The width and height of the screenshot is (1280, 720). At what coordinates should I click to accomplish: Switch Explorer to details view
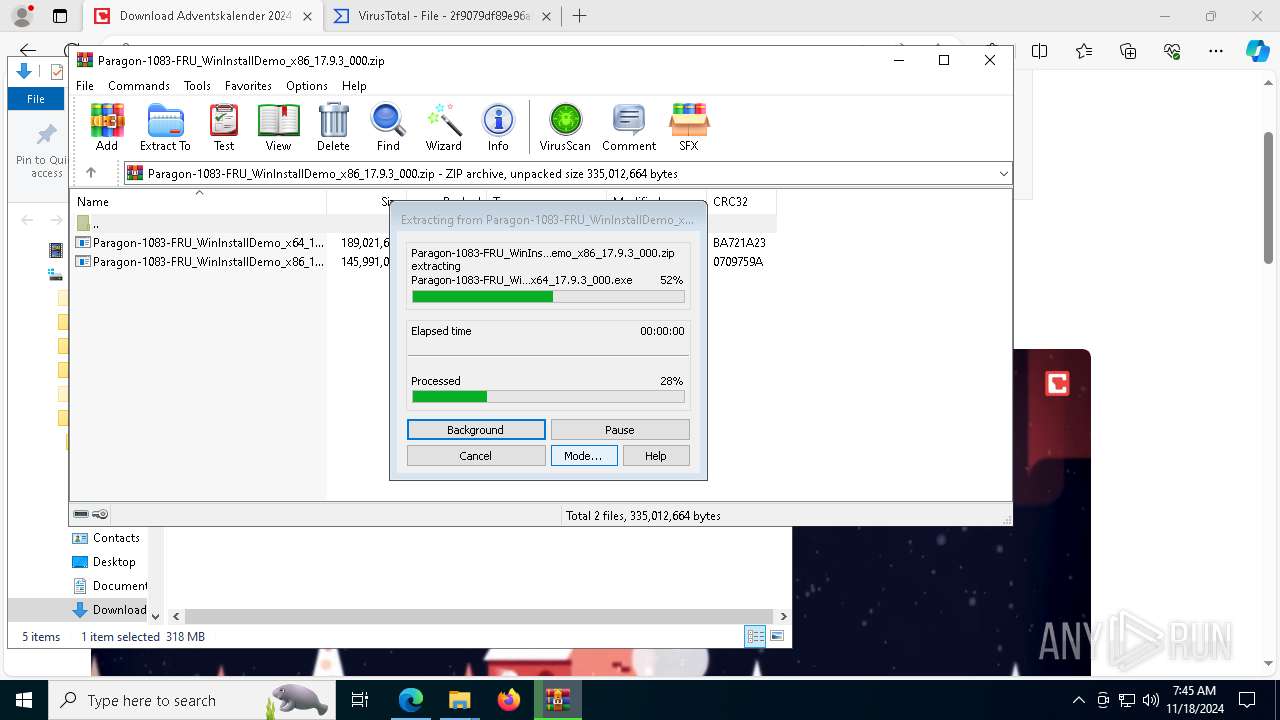755,636
